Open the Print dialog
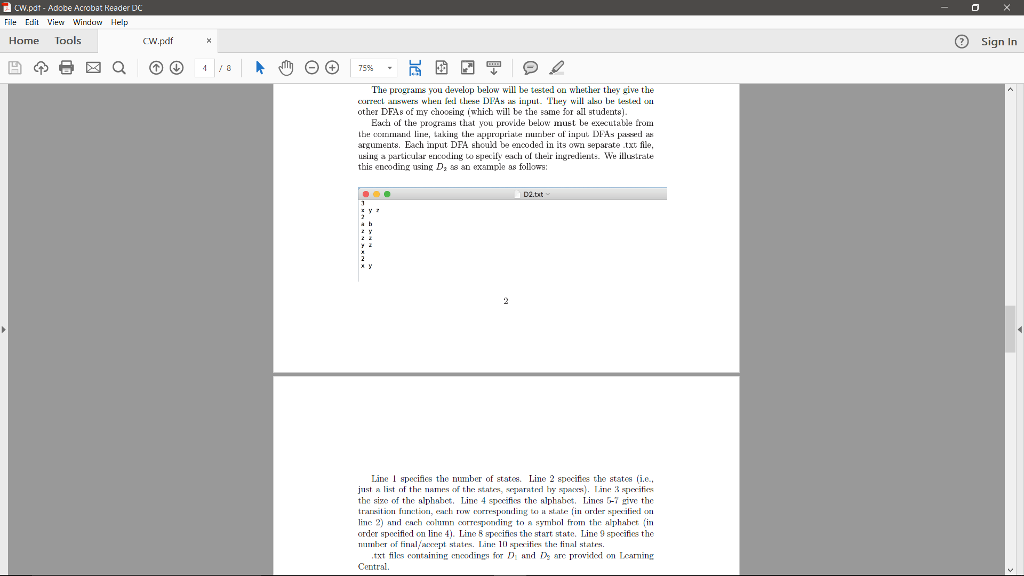1024x576 pixels. click(x=66, y=67)
